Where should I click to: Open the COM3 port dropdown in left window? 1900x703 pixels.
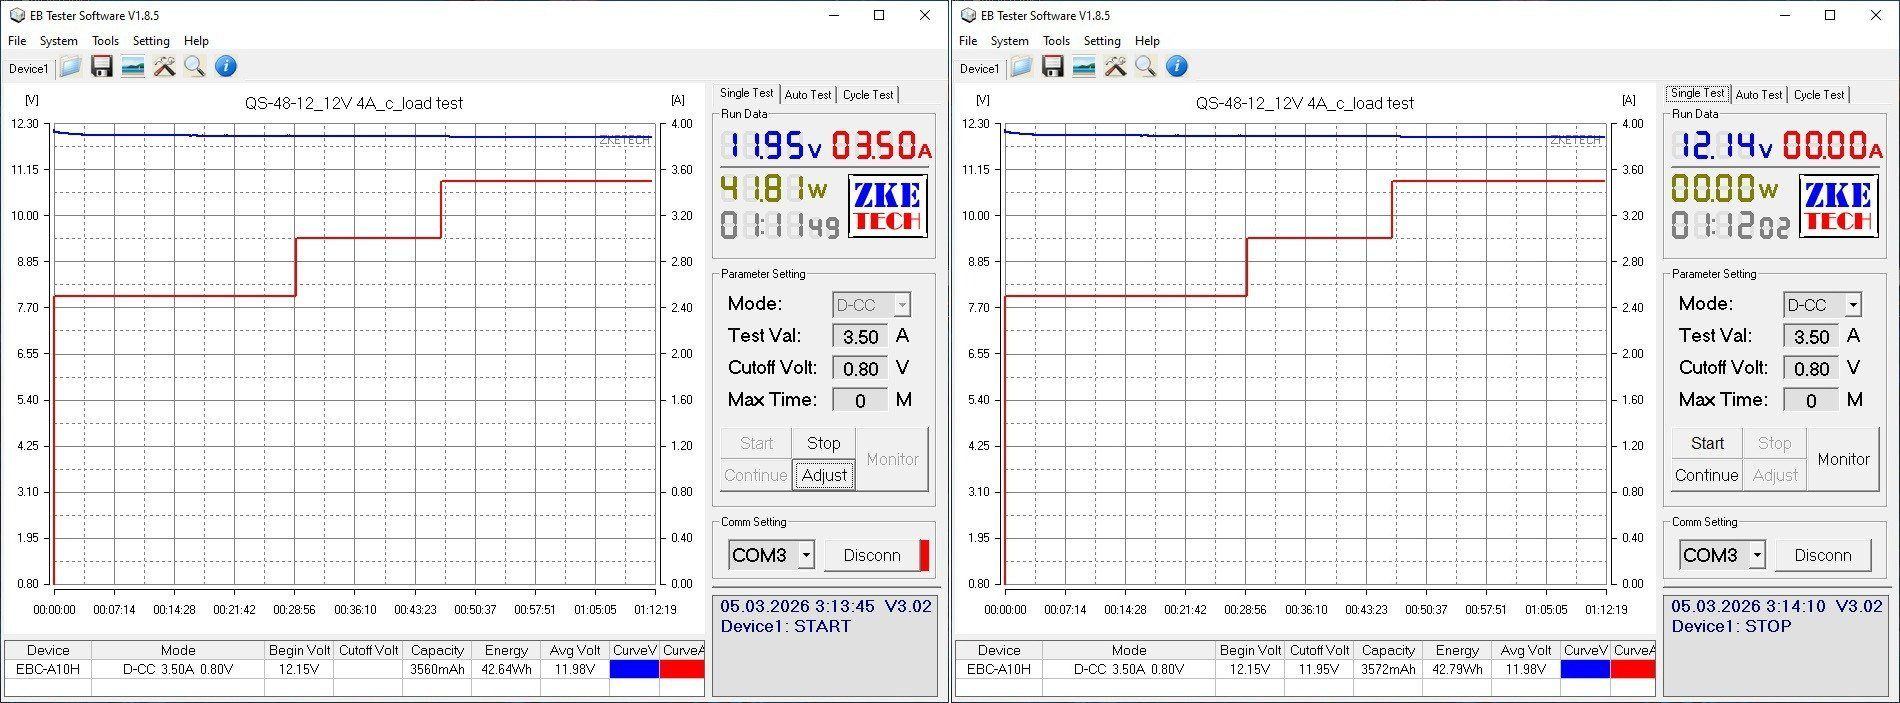[806, 555]
